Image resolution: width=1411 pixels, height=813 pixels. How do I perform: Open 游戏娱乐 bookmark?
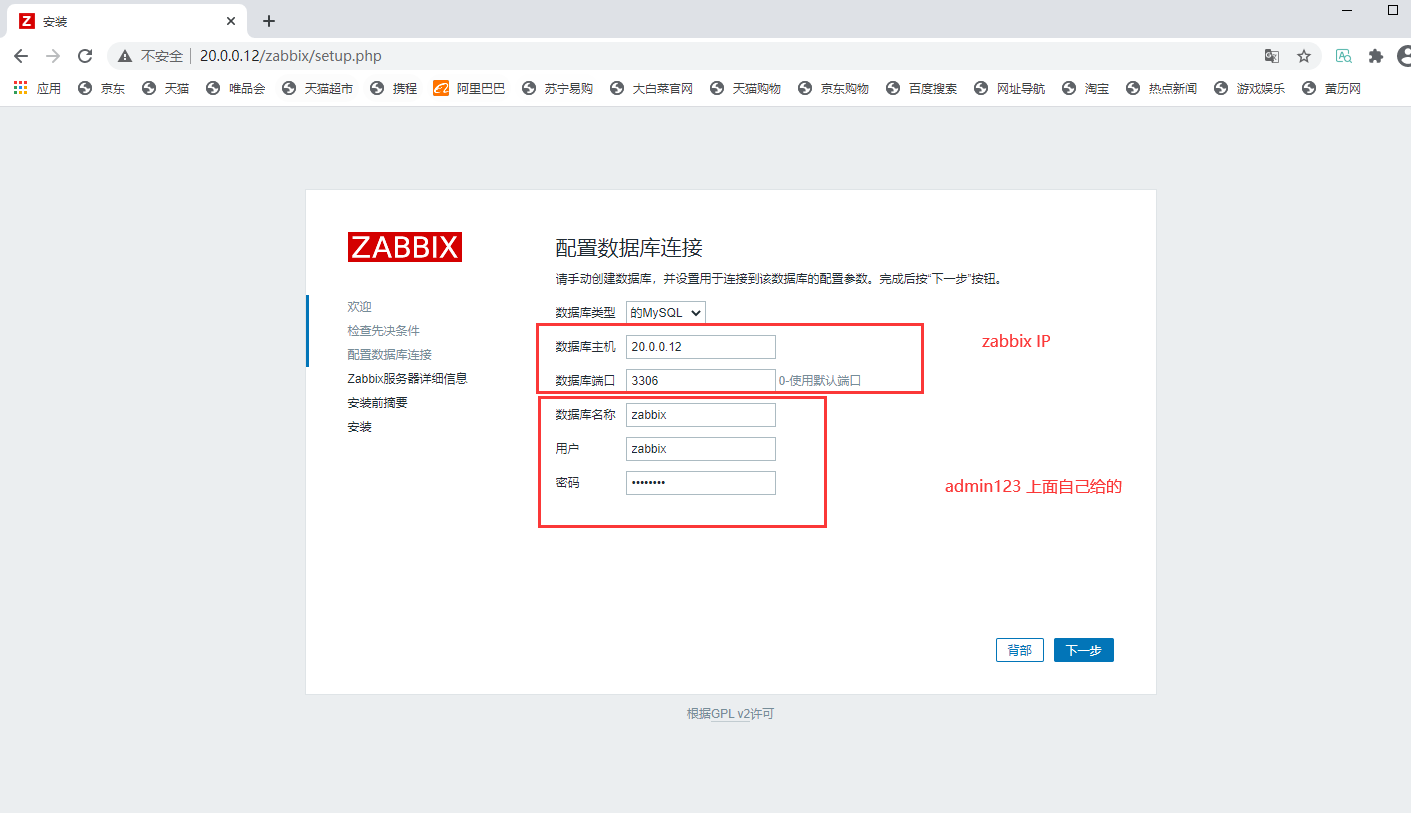pyautogui.click(x=1249, y=88)
